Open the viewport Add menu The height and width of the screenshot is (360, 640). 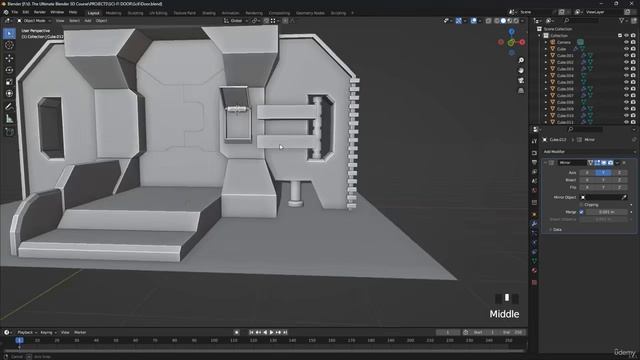pyautogui.click(x=88, y=20)
